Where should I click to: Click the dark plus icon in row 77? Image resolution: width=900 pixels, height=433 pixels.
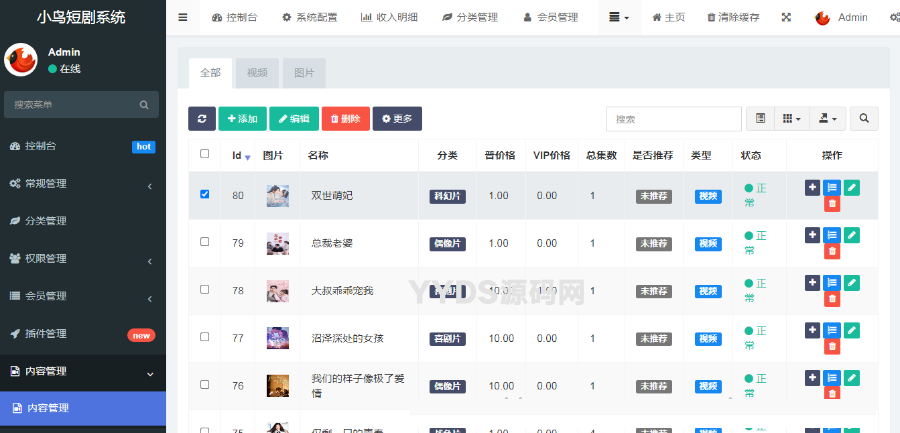(811, 330)
